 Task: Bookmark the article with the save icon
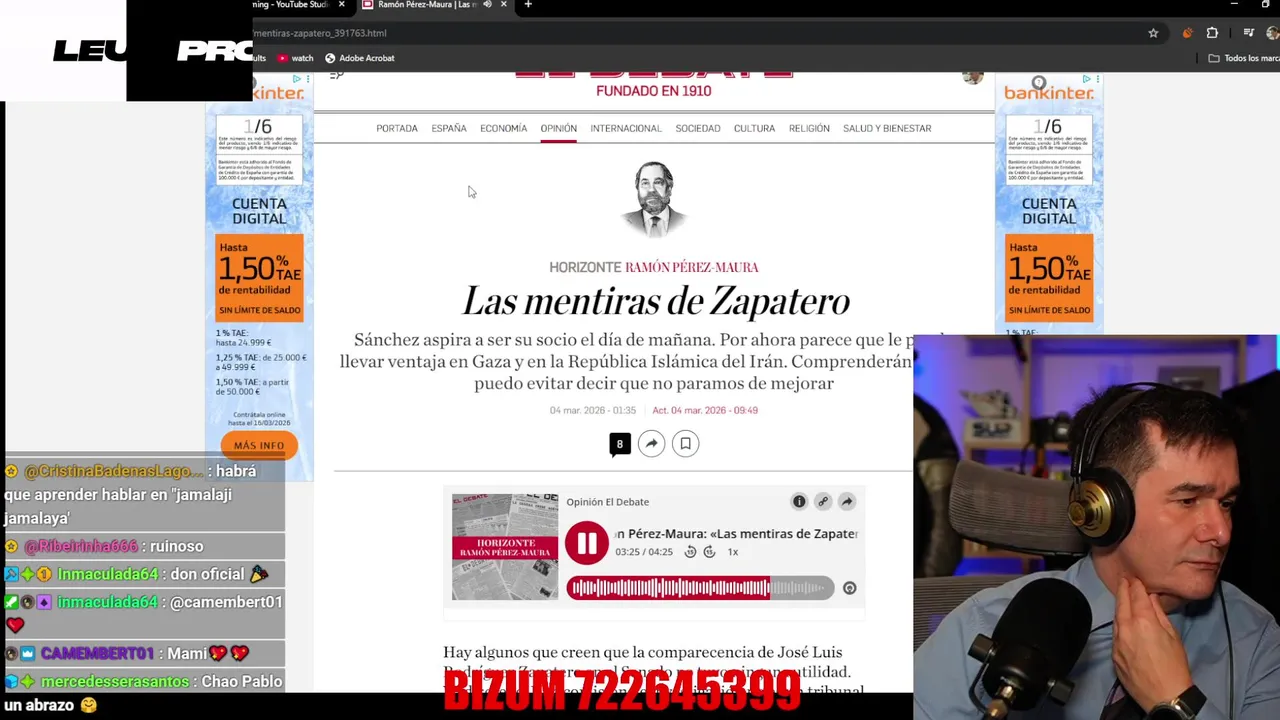pos(685,444)
